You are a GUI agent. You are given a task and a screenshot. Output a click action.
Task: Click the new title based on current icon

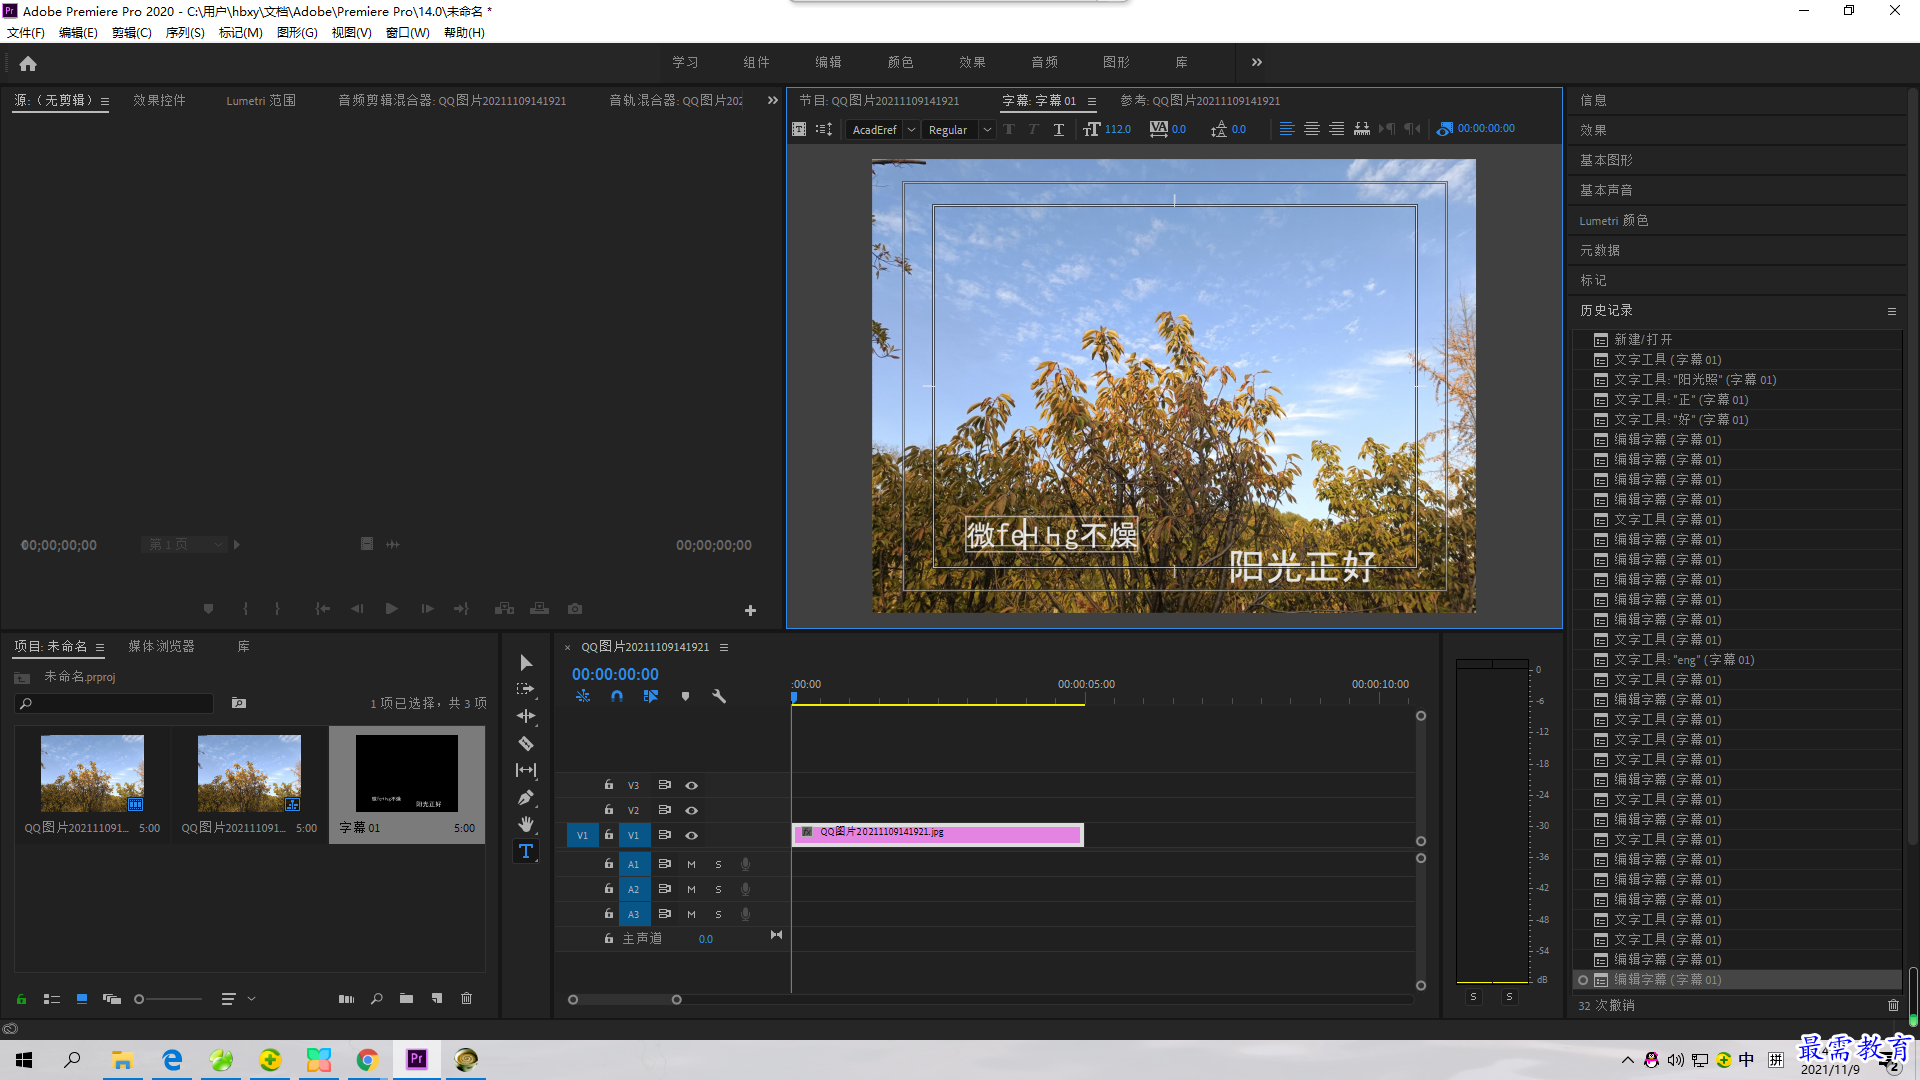[799, 129]
